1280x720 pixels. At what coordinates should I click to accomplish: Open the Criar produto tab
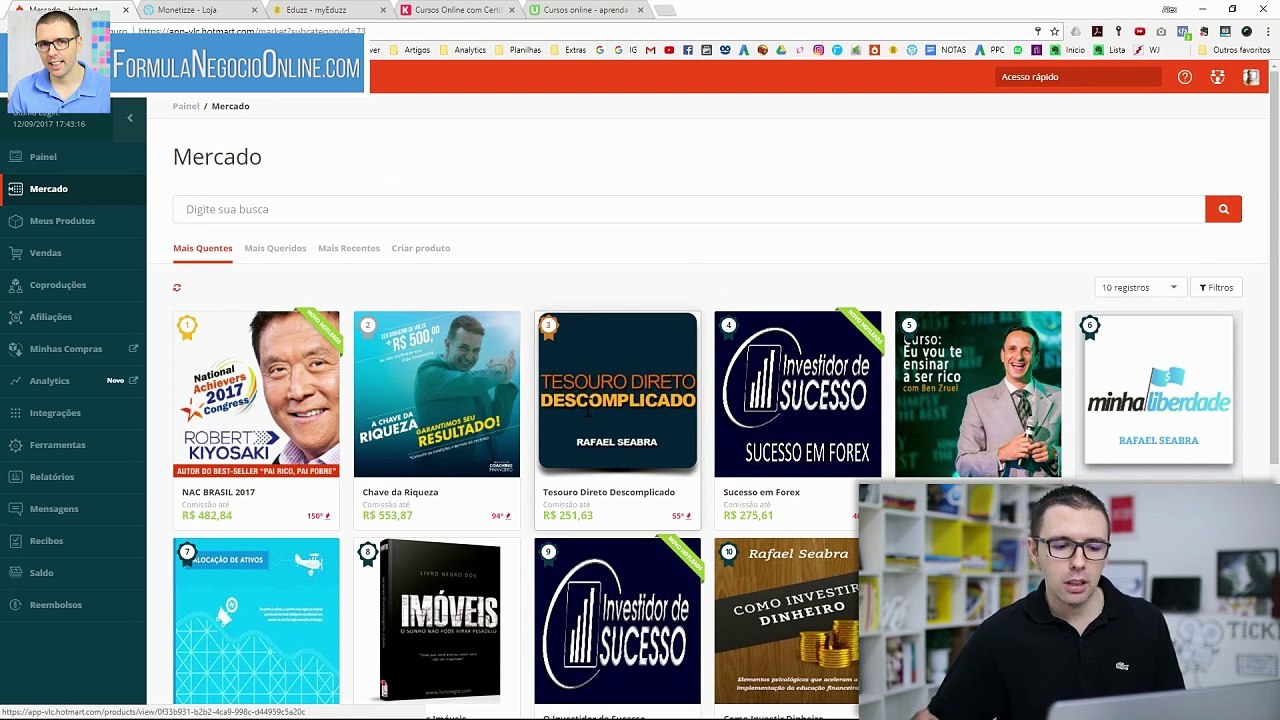tap(421, 248)
